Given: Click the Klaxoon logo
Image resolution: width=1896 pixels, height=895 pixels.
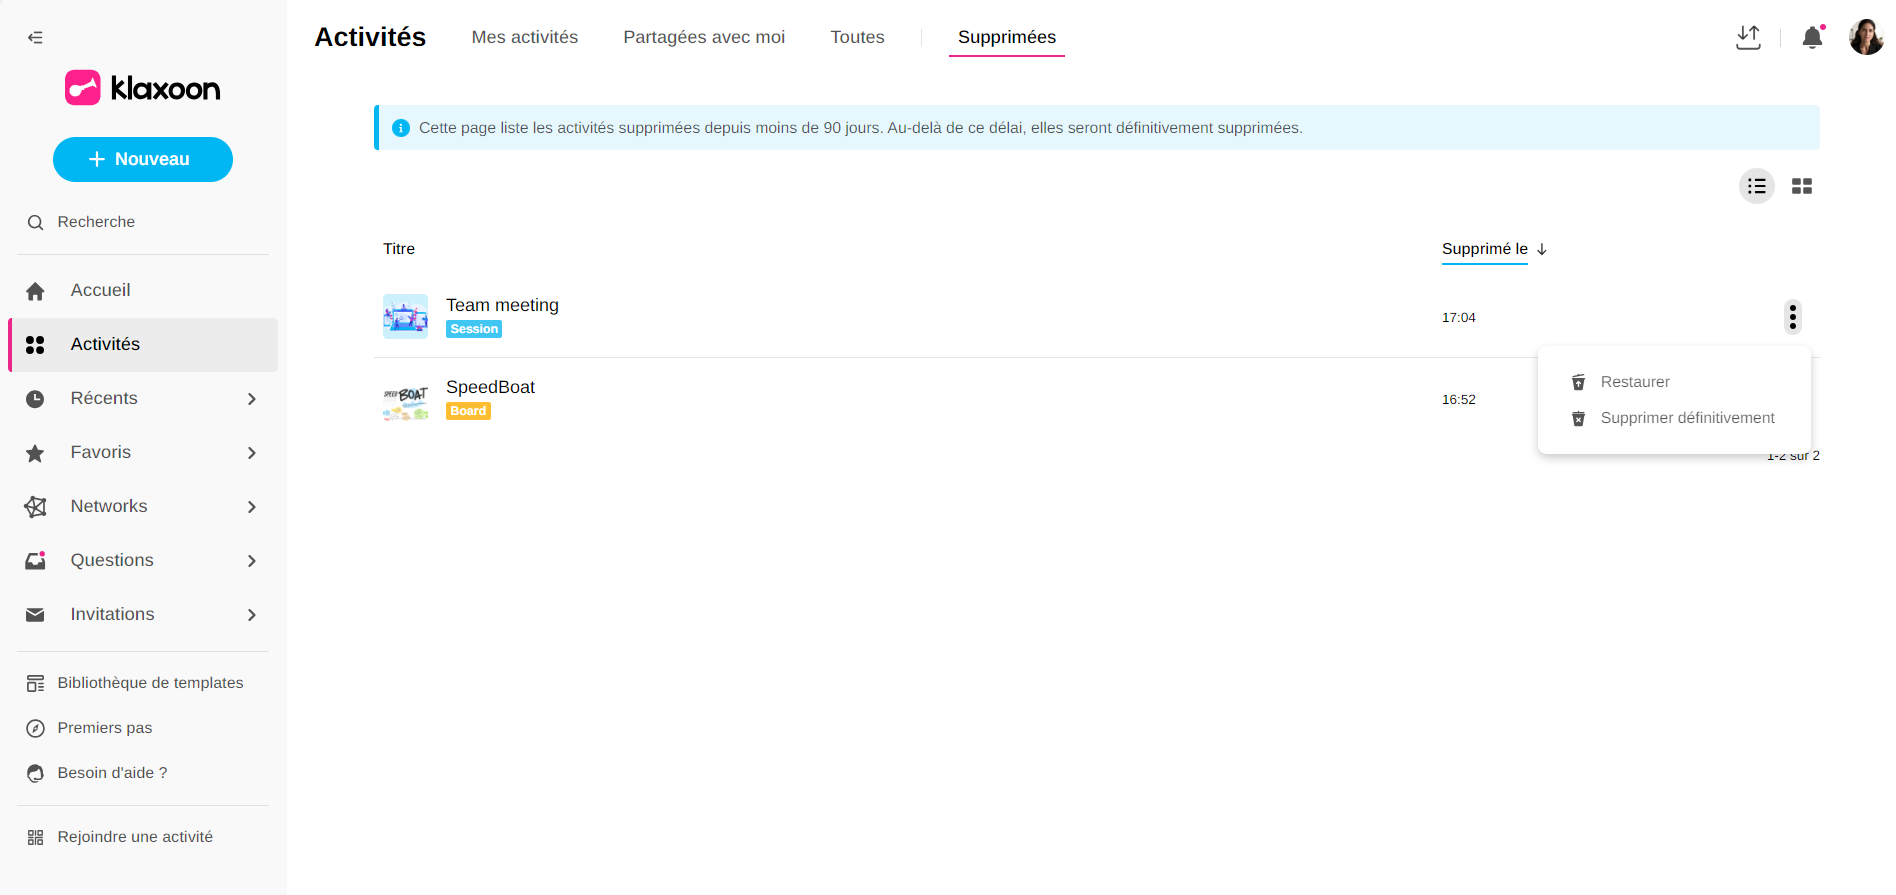Looking at the screenshot, I should pos(142,88).
